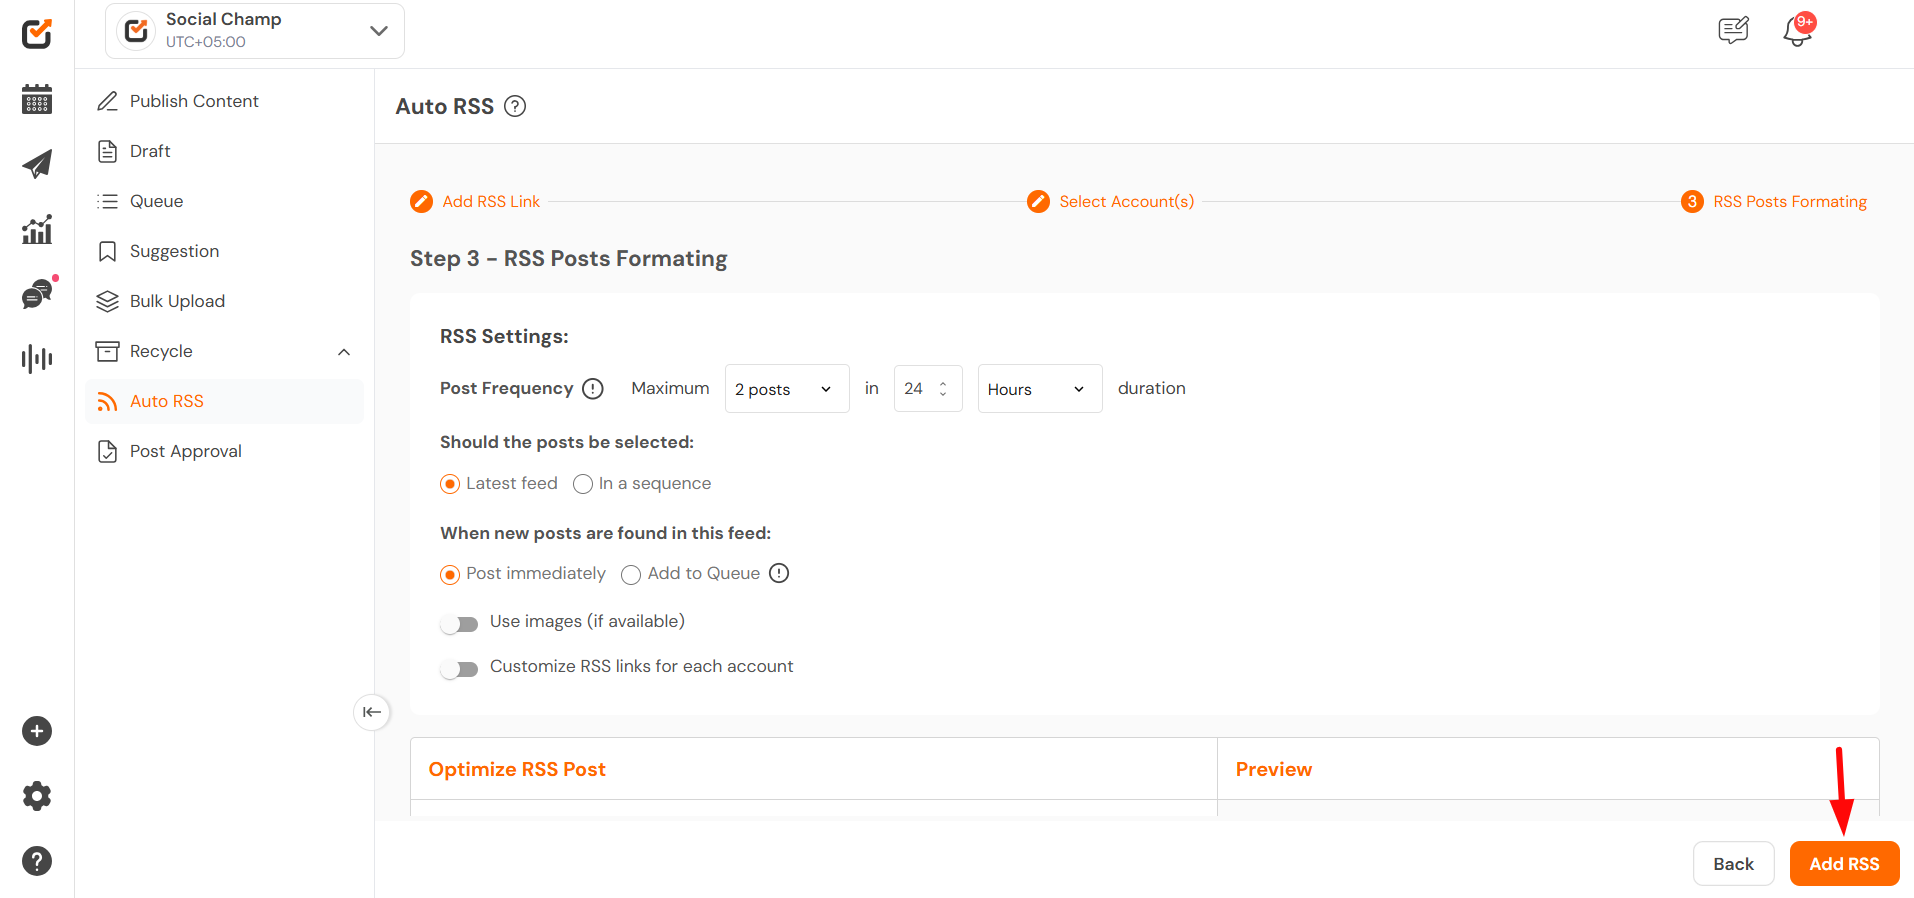
Task: Enable Use images (if available) toggle
Action: click(x=460, y=624)
